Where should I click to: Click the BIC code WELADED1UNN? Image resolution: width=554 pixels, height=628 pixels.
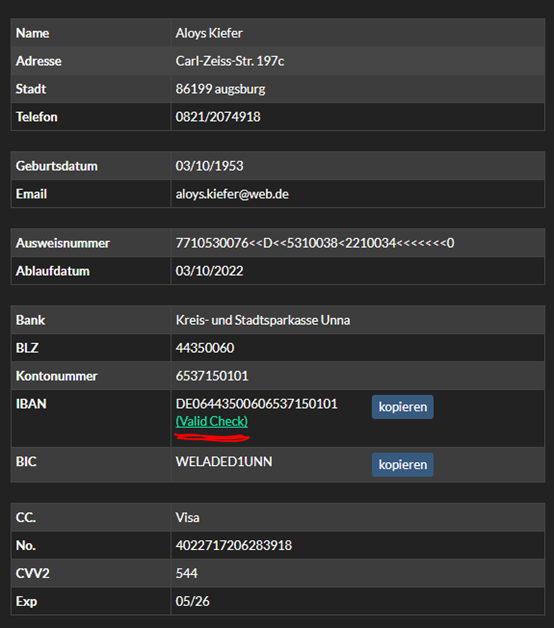click(x=224, y=461)
